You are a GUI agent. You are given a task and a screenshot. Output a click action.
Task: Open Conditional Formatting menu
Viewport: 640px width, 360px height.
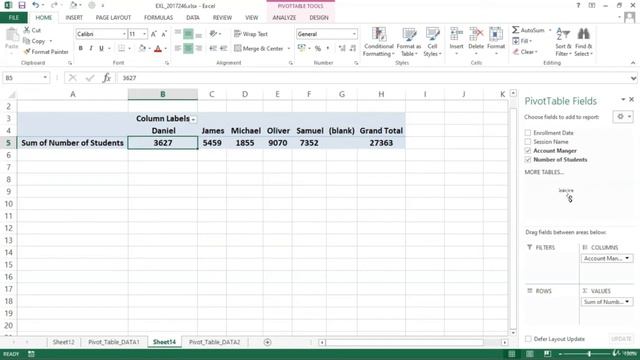coord(378,42)
